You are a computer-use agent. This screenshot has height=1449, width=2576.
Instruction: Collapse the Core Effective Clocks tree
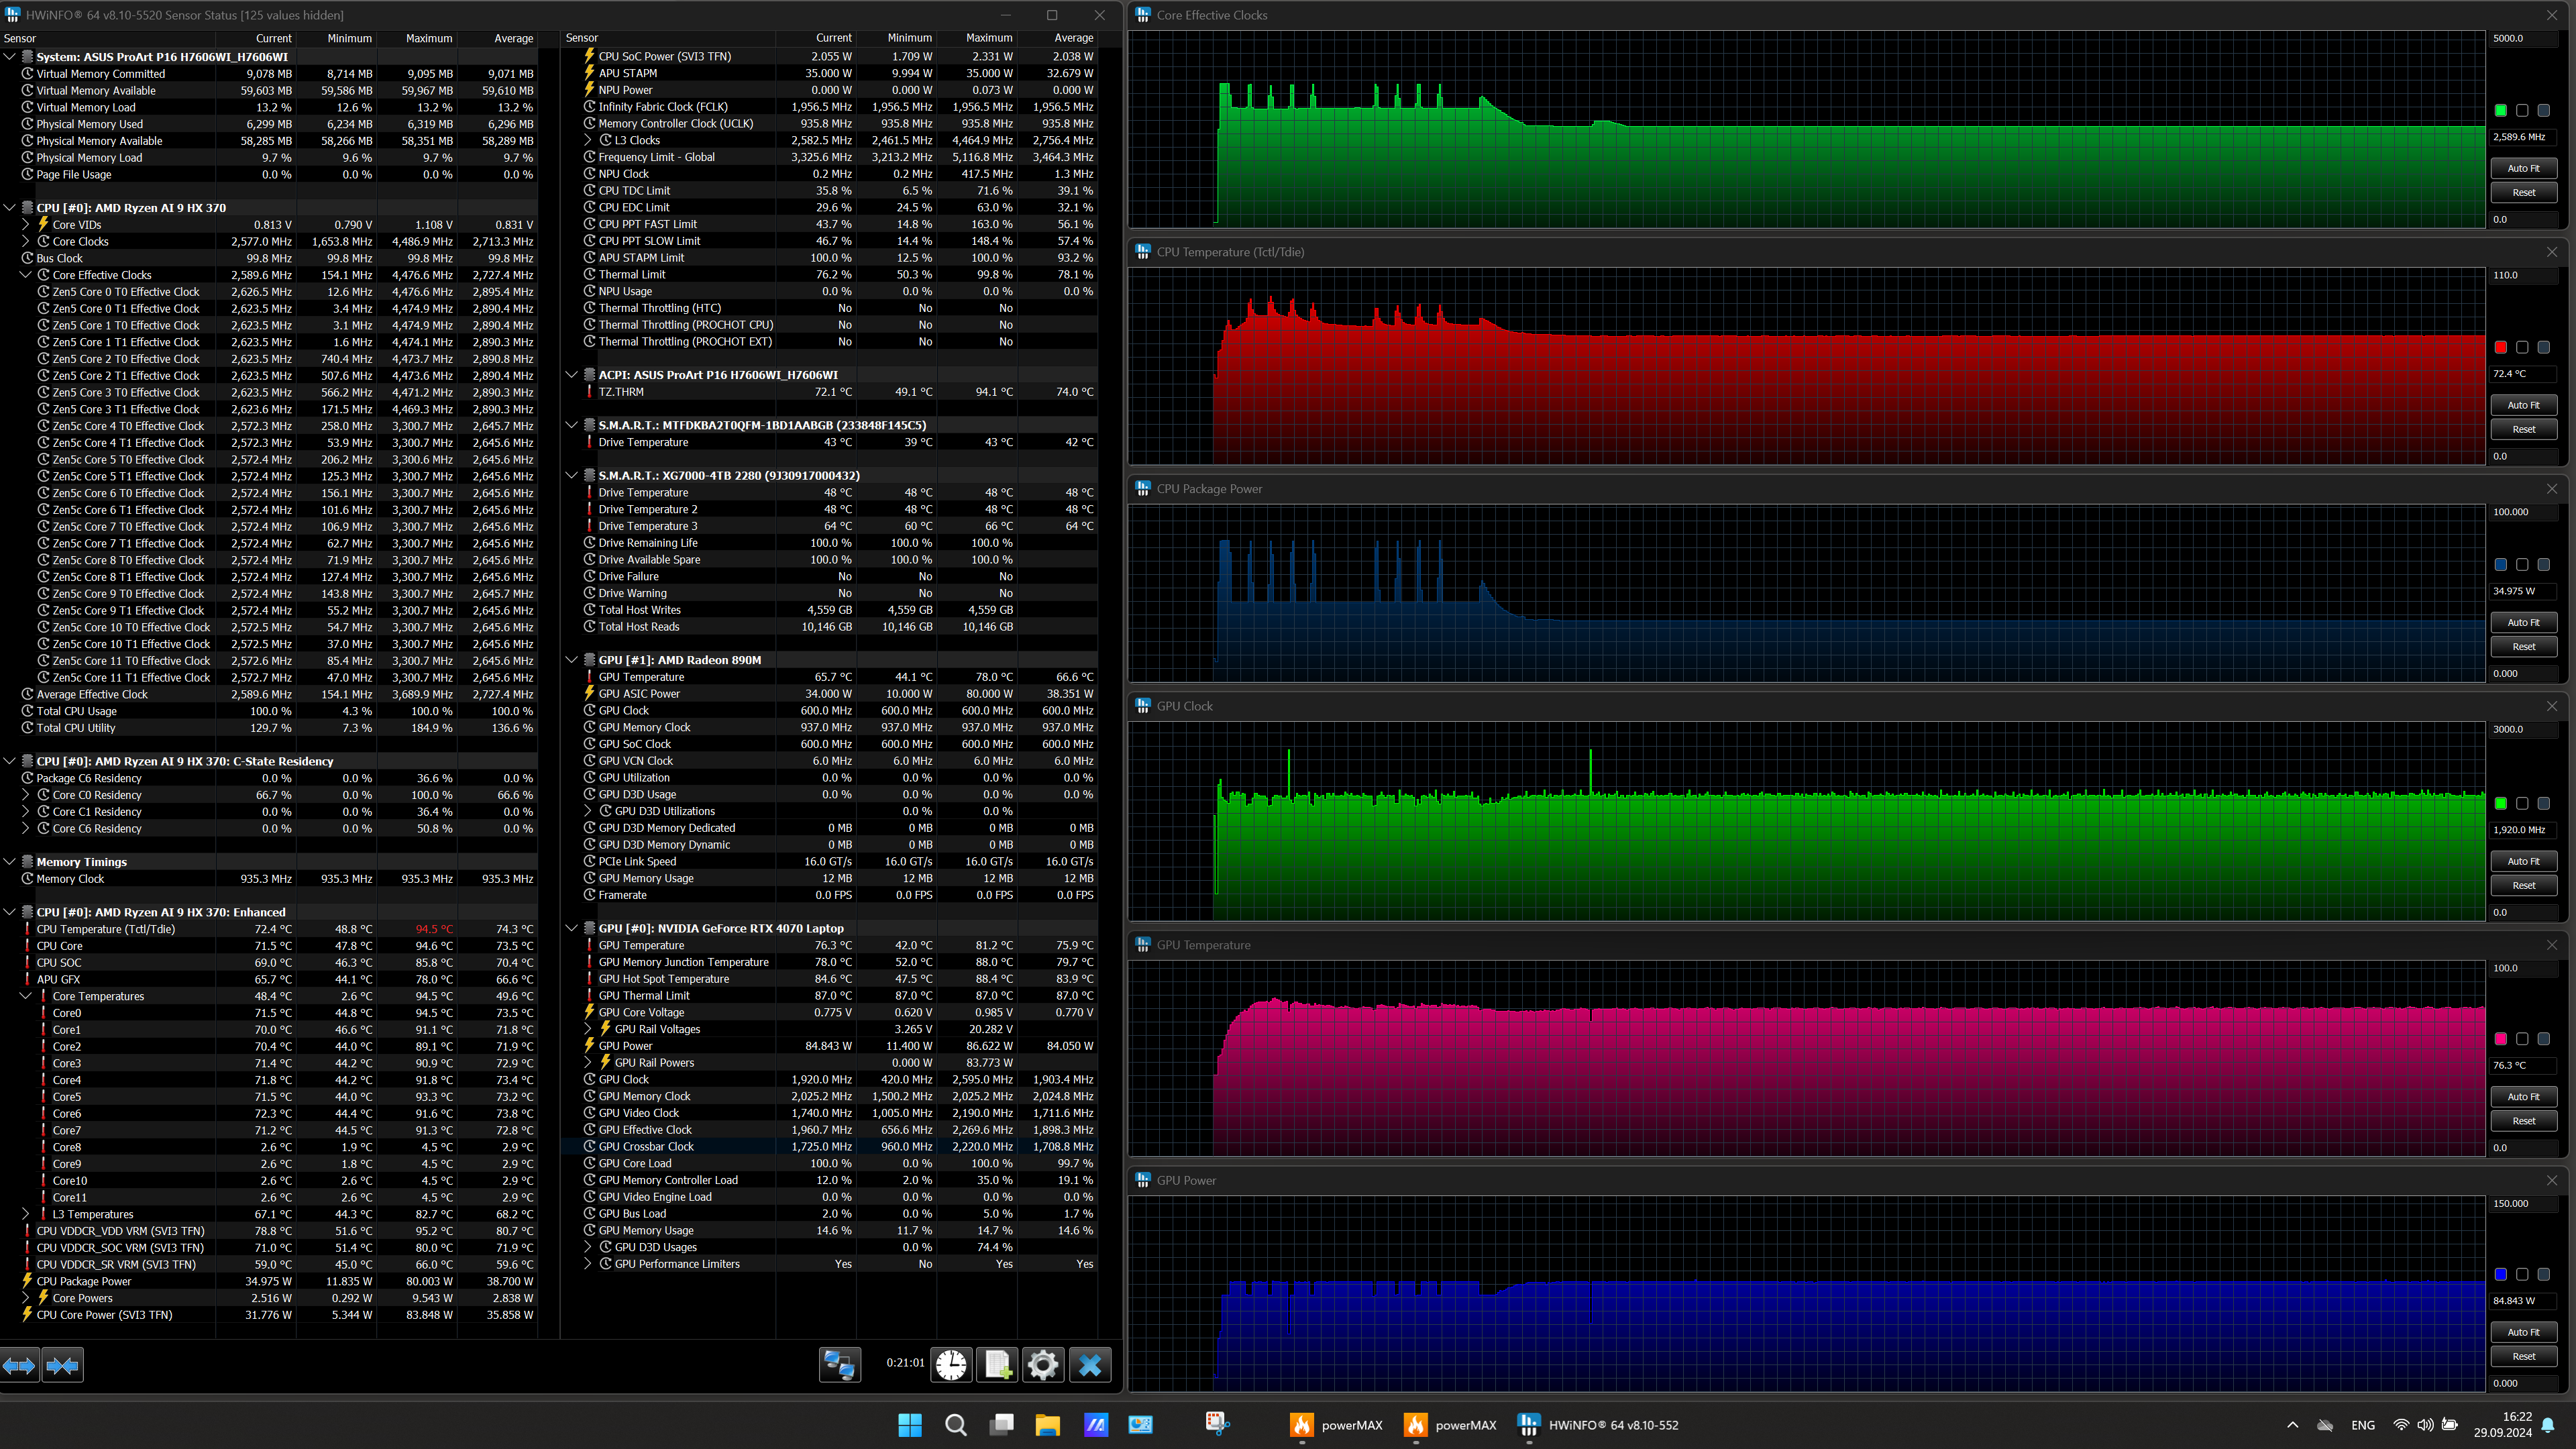click(26, 275)
